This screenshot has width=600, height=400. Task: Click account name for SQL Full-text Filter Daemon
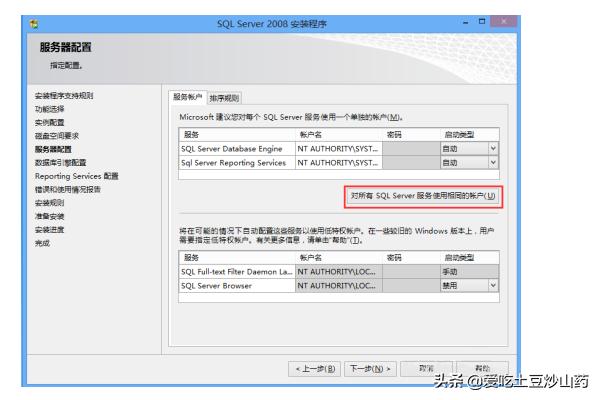click(339, 272)
